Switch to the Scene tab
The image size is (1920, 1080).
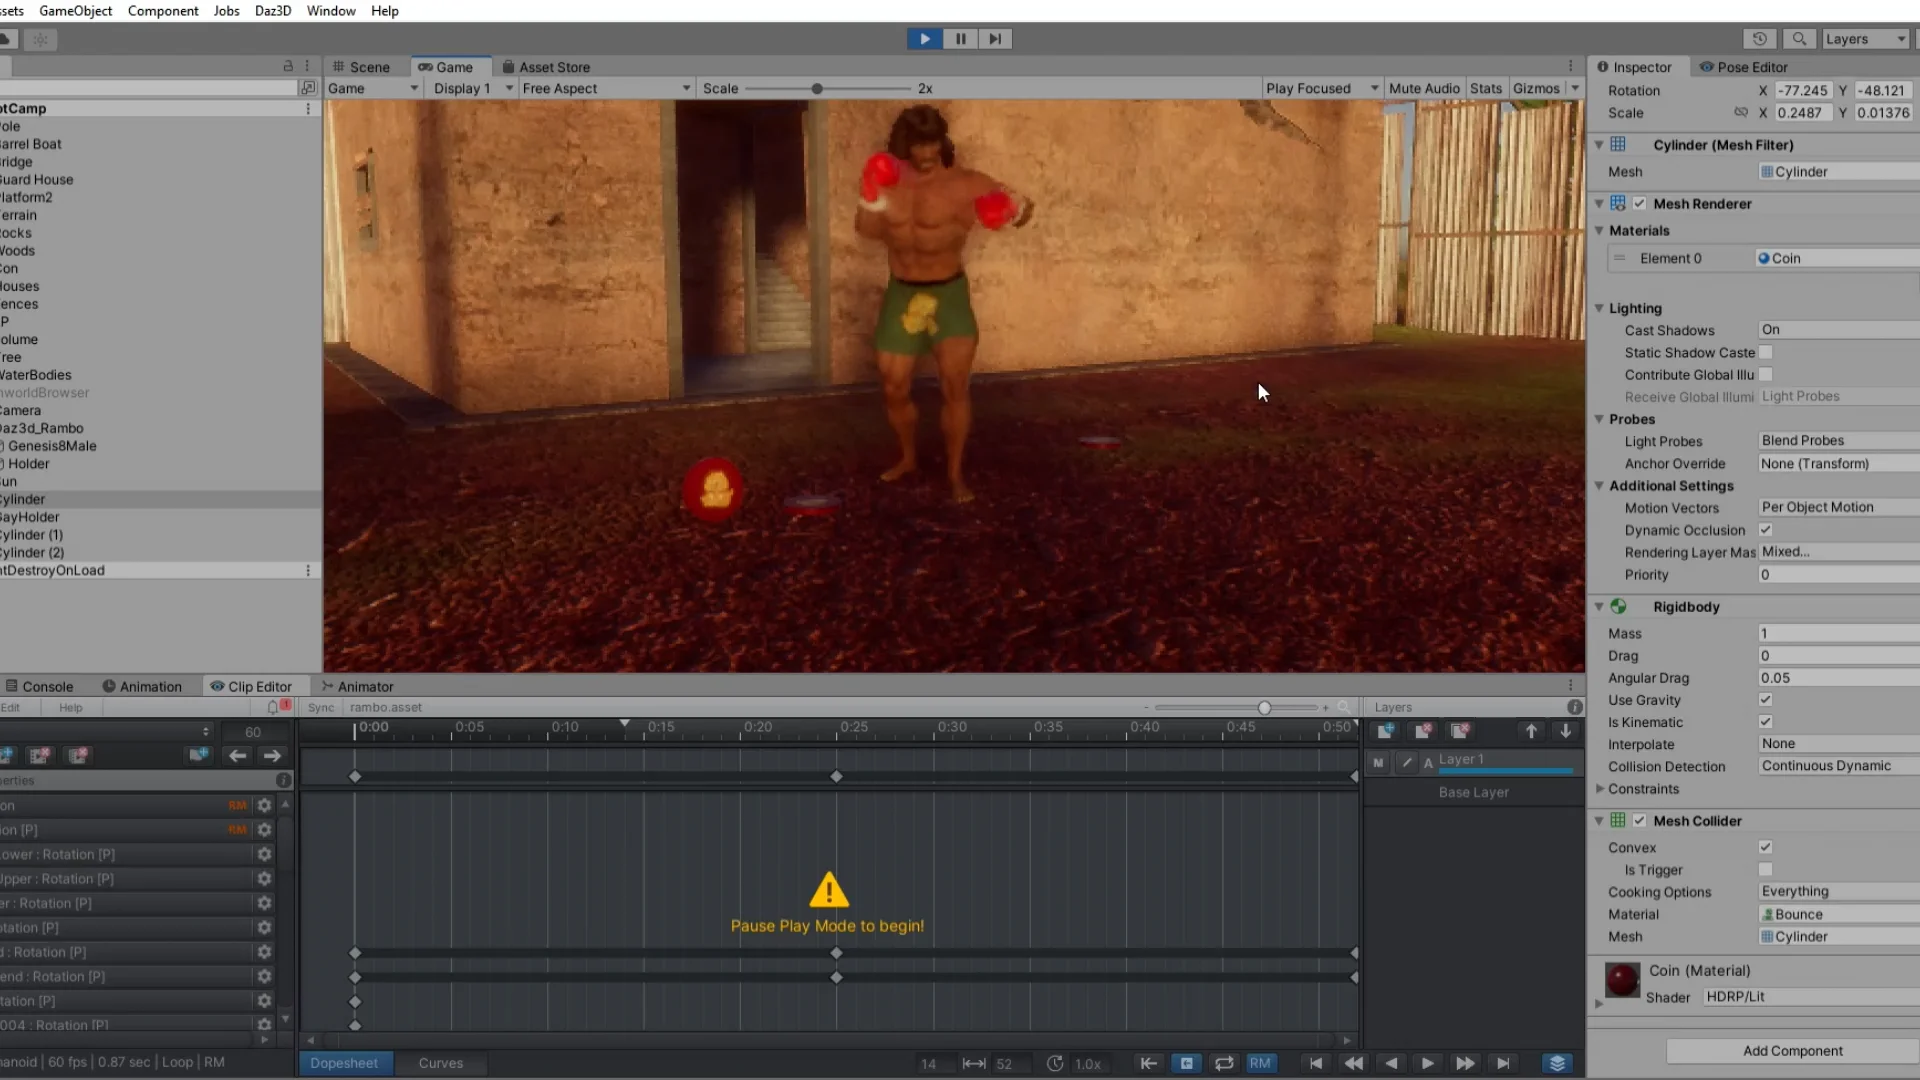[361, 67]
